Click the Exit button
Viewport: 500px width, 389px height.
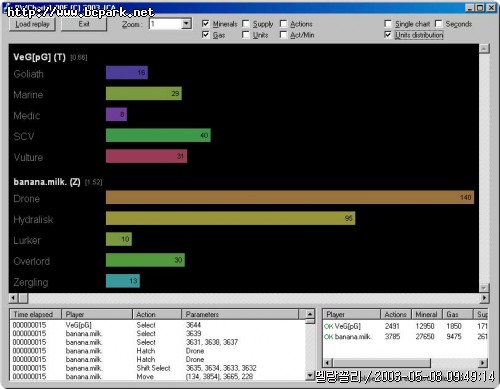[84, 24]
